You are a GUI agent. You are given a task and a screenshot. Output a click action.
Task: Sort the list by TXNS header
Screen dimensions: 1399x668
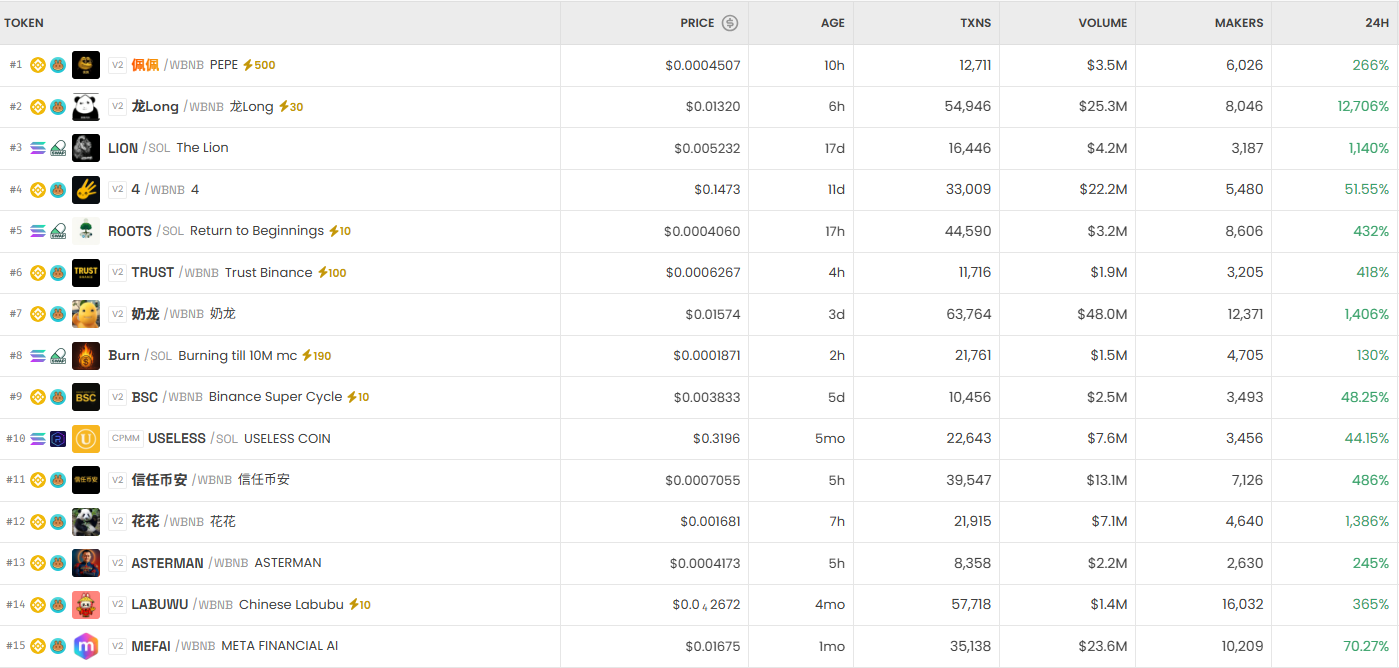[975, 22]
